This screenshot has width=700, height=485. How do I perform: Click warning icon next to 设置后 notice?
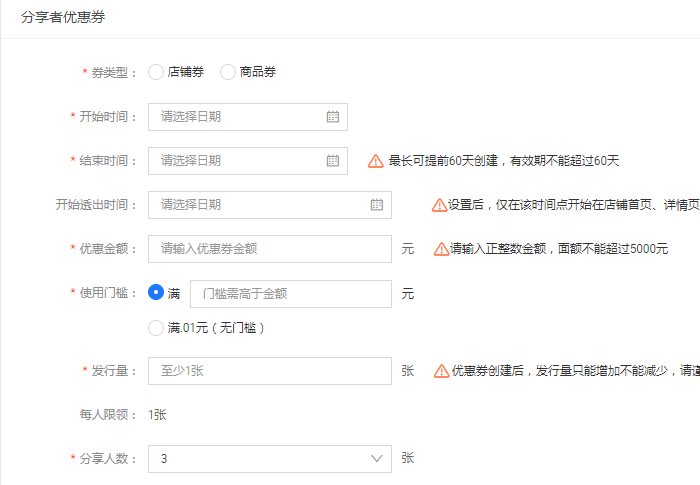[x=439, y=205]
